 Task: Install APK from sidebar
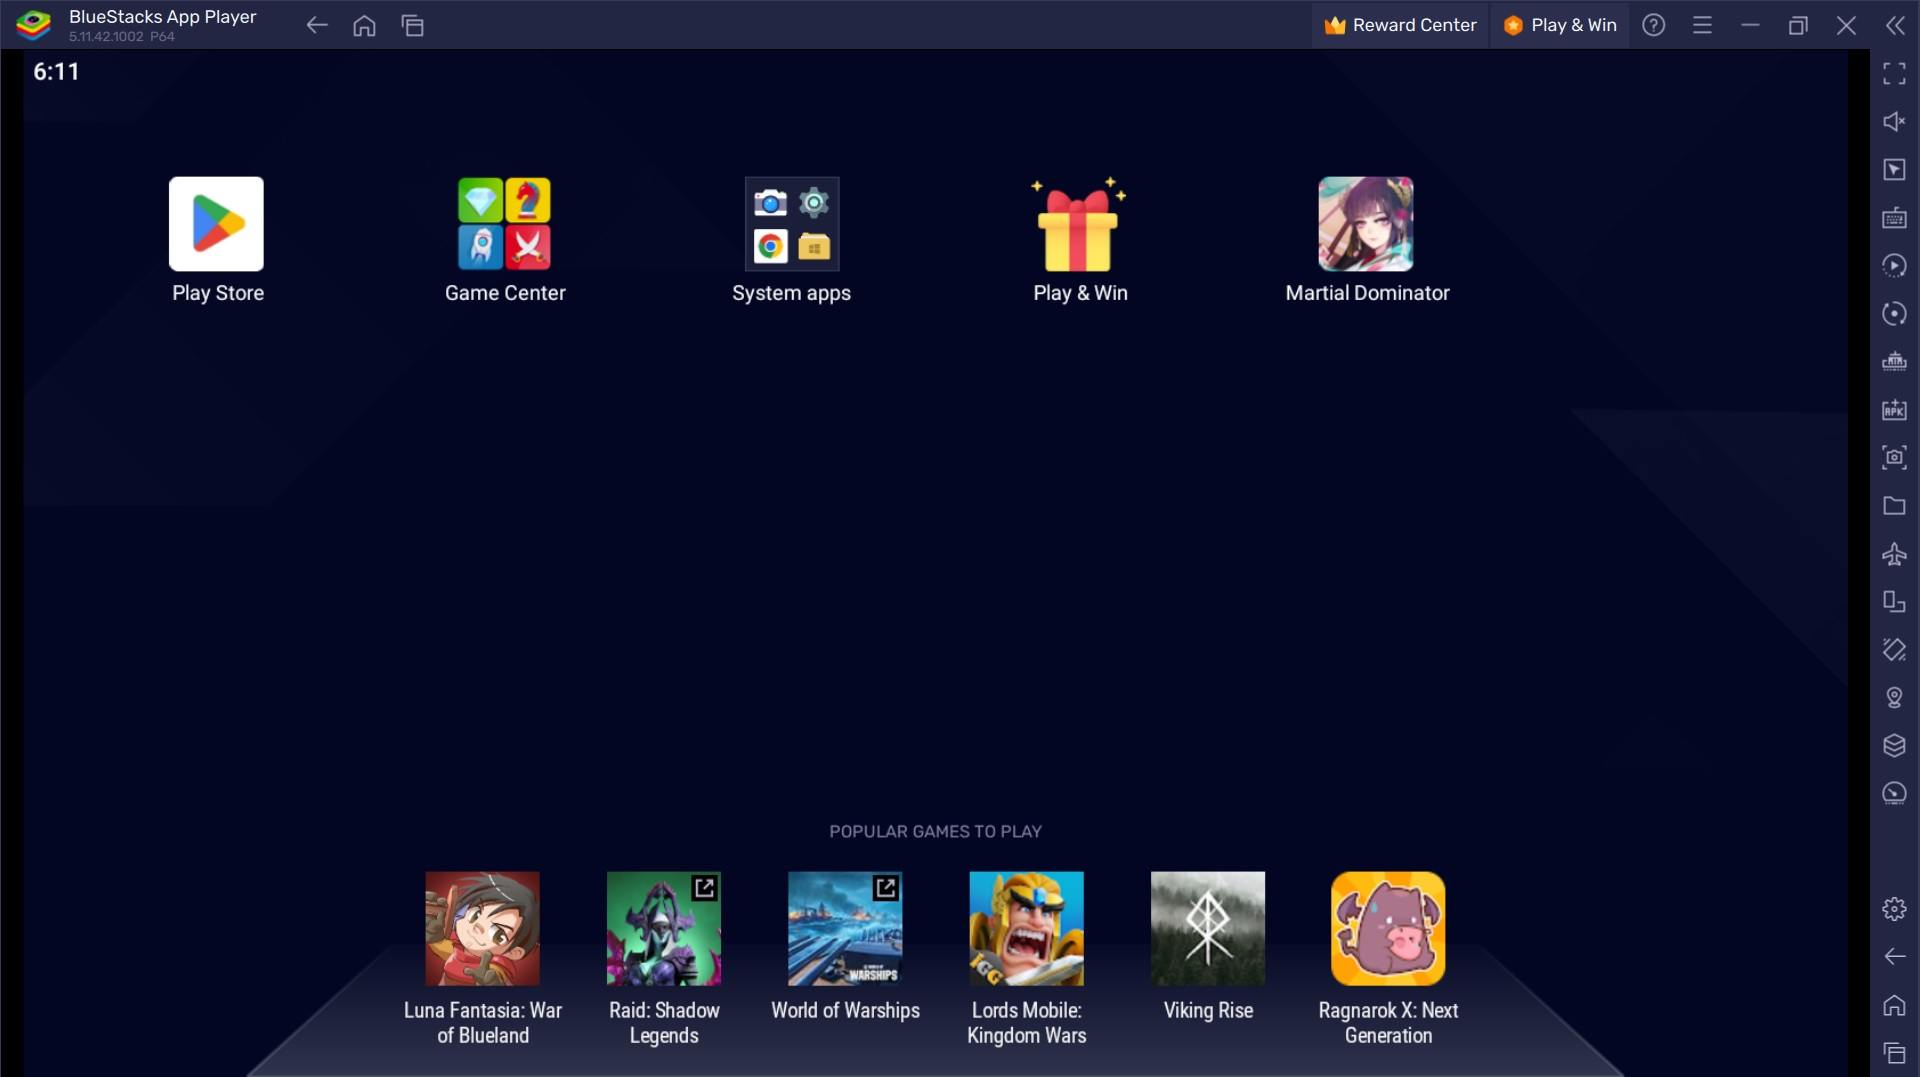pyautogui.click(x=1894, y=409)
